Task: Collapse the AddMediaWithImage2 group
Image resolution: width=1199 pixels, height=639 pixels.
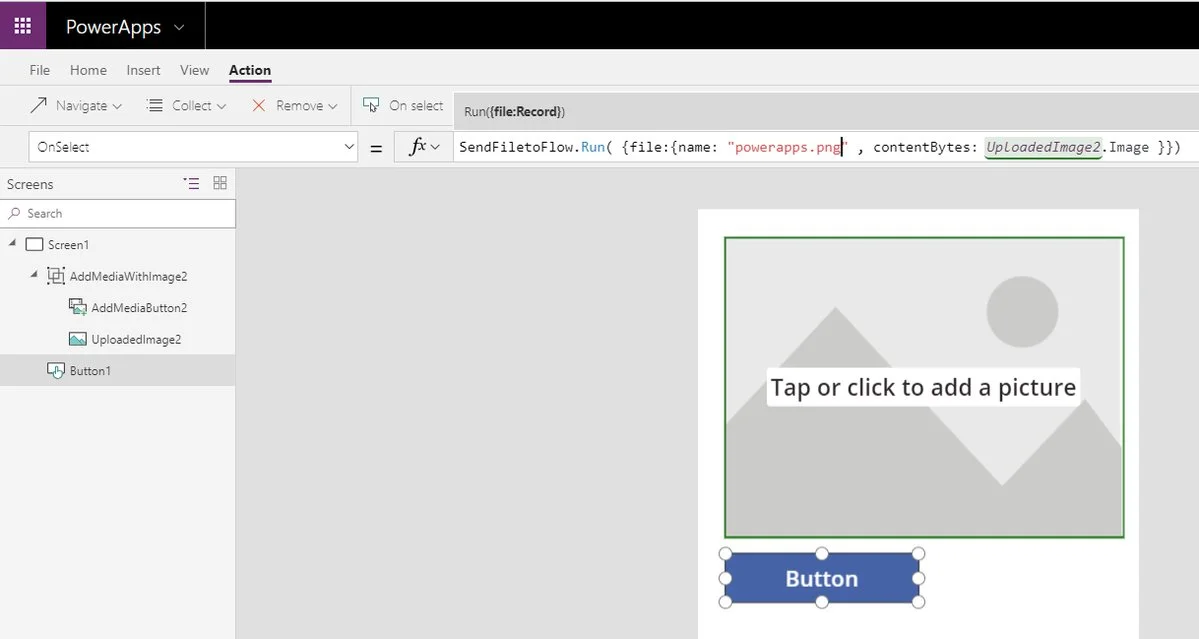Action: (x=35, y=276)
